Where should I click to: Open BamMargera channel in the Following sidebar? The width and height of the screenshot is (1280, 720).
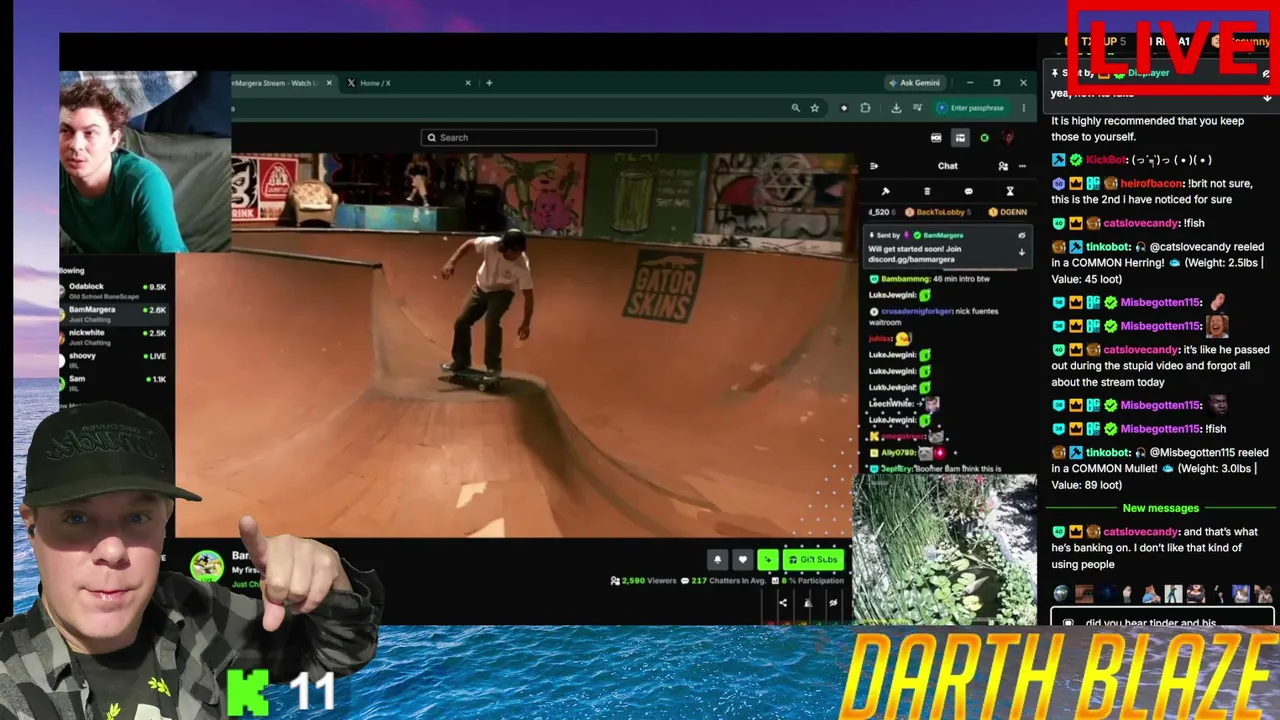pos(112,314)
